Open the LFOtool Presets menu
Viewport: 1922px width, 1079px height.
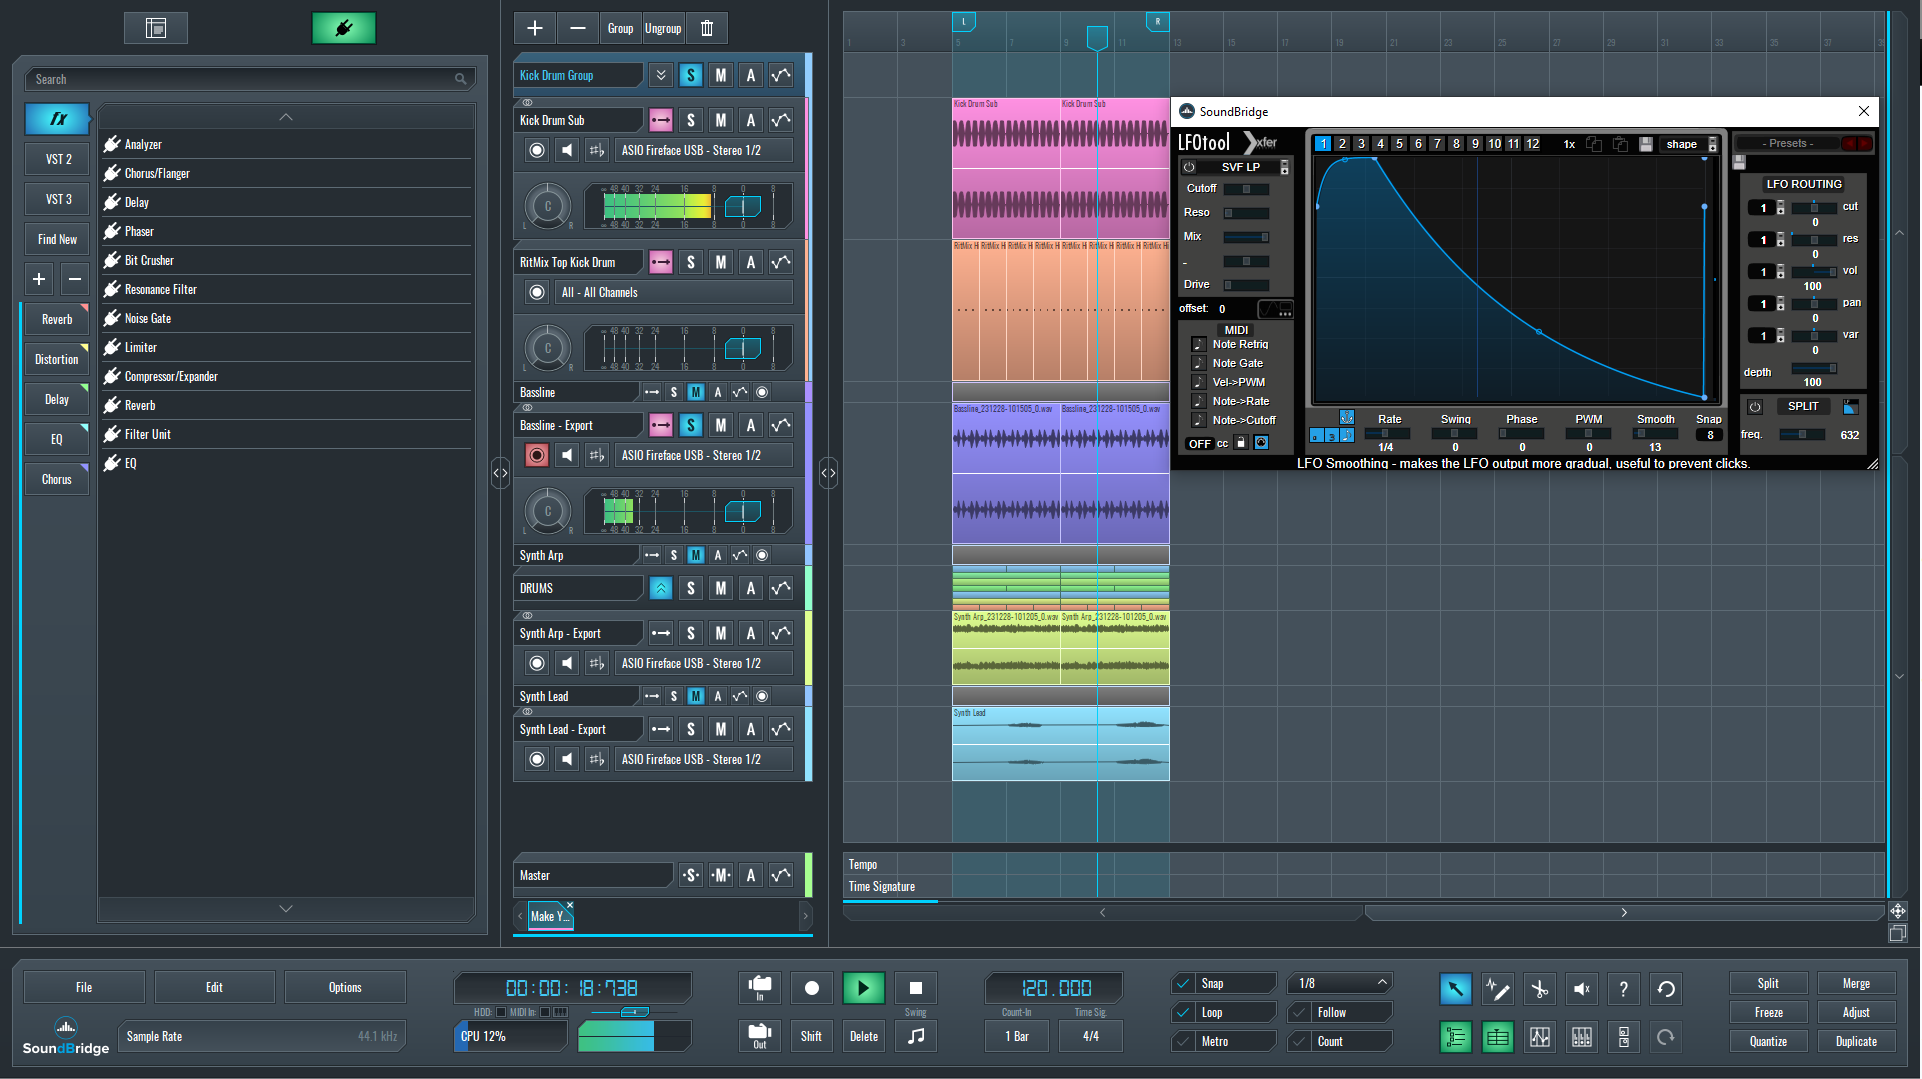(1788, 144)
